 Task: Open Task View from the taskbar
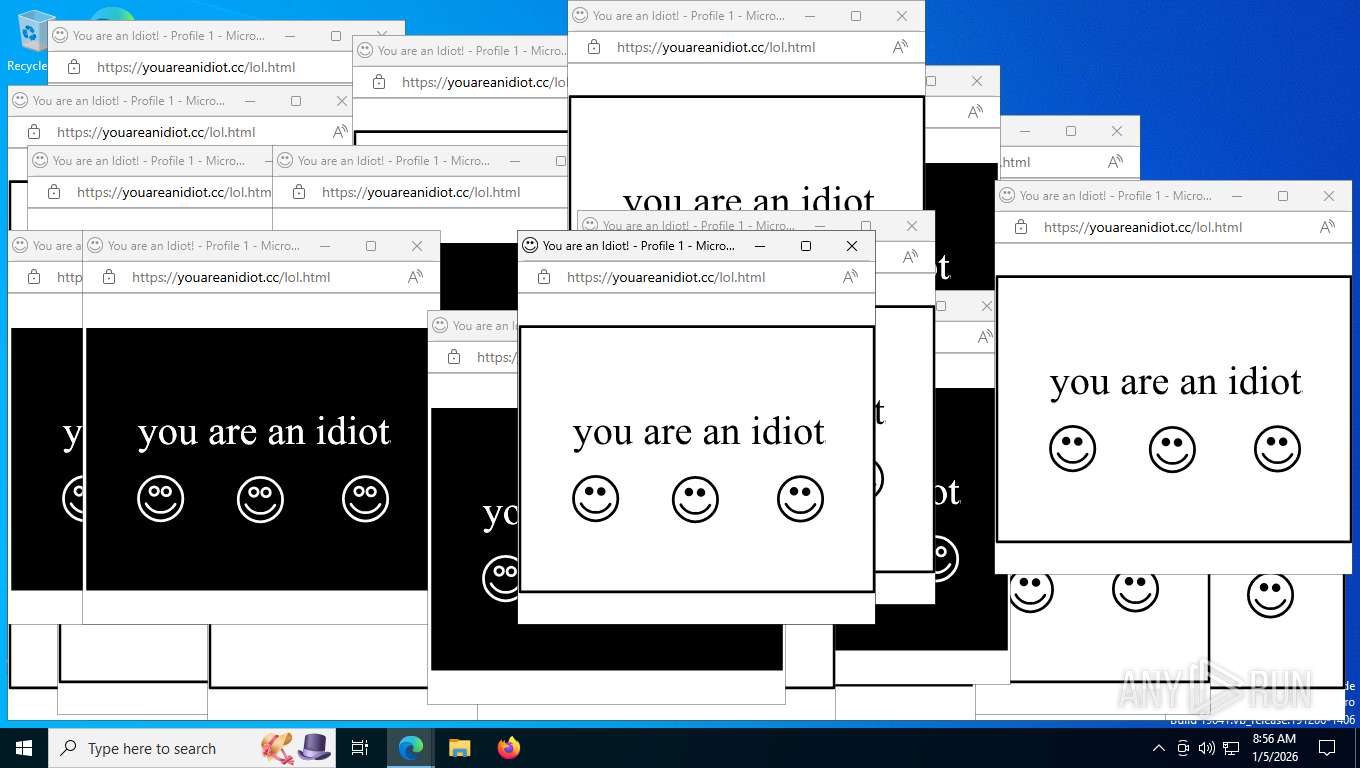coord(360,748)
